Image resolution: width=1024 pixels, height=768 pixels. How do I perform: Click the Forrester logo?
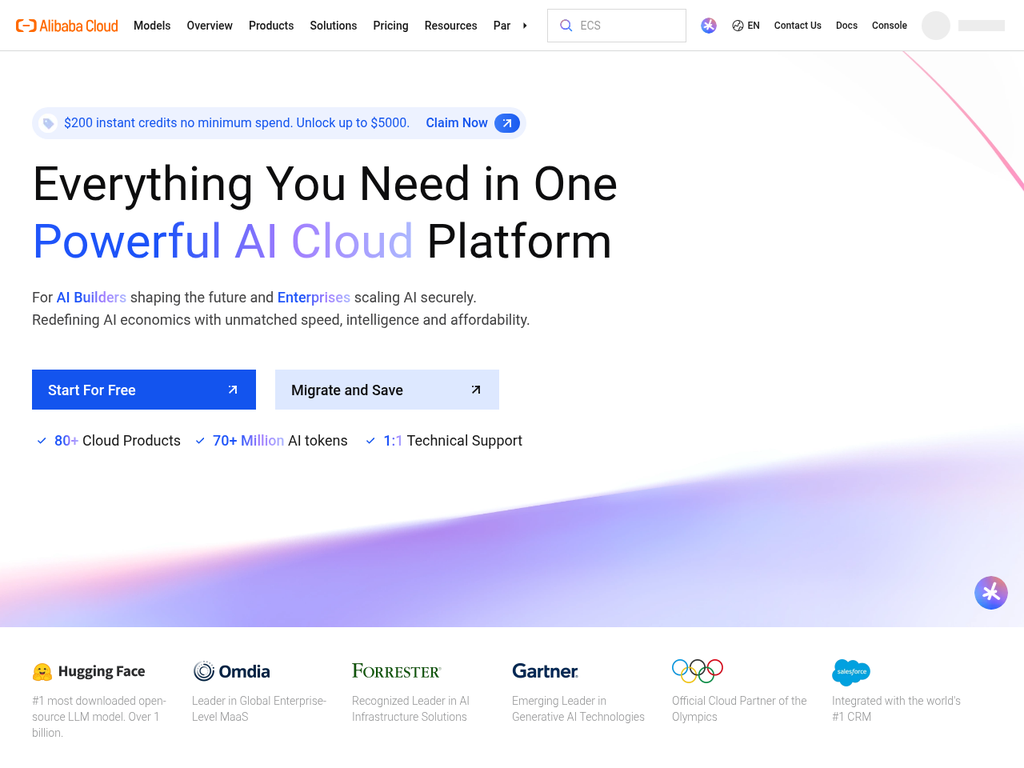point(396,671)
